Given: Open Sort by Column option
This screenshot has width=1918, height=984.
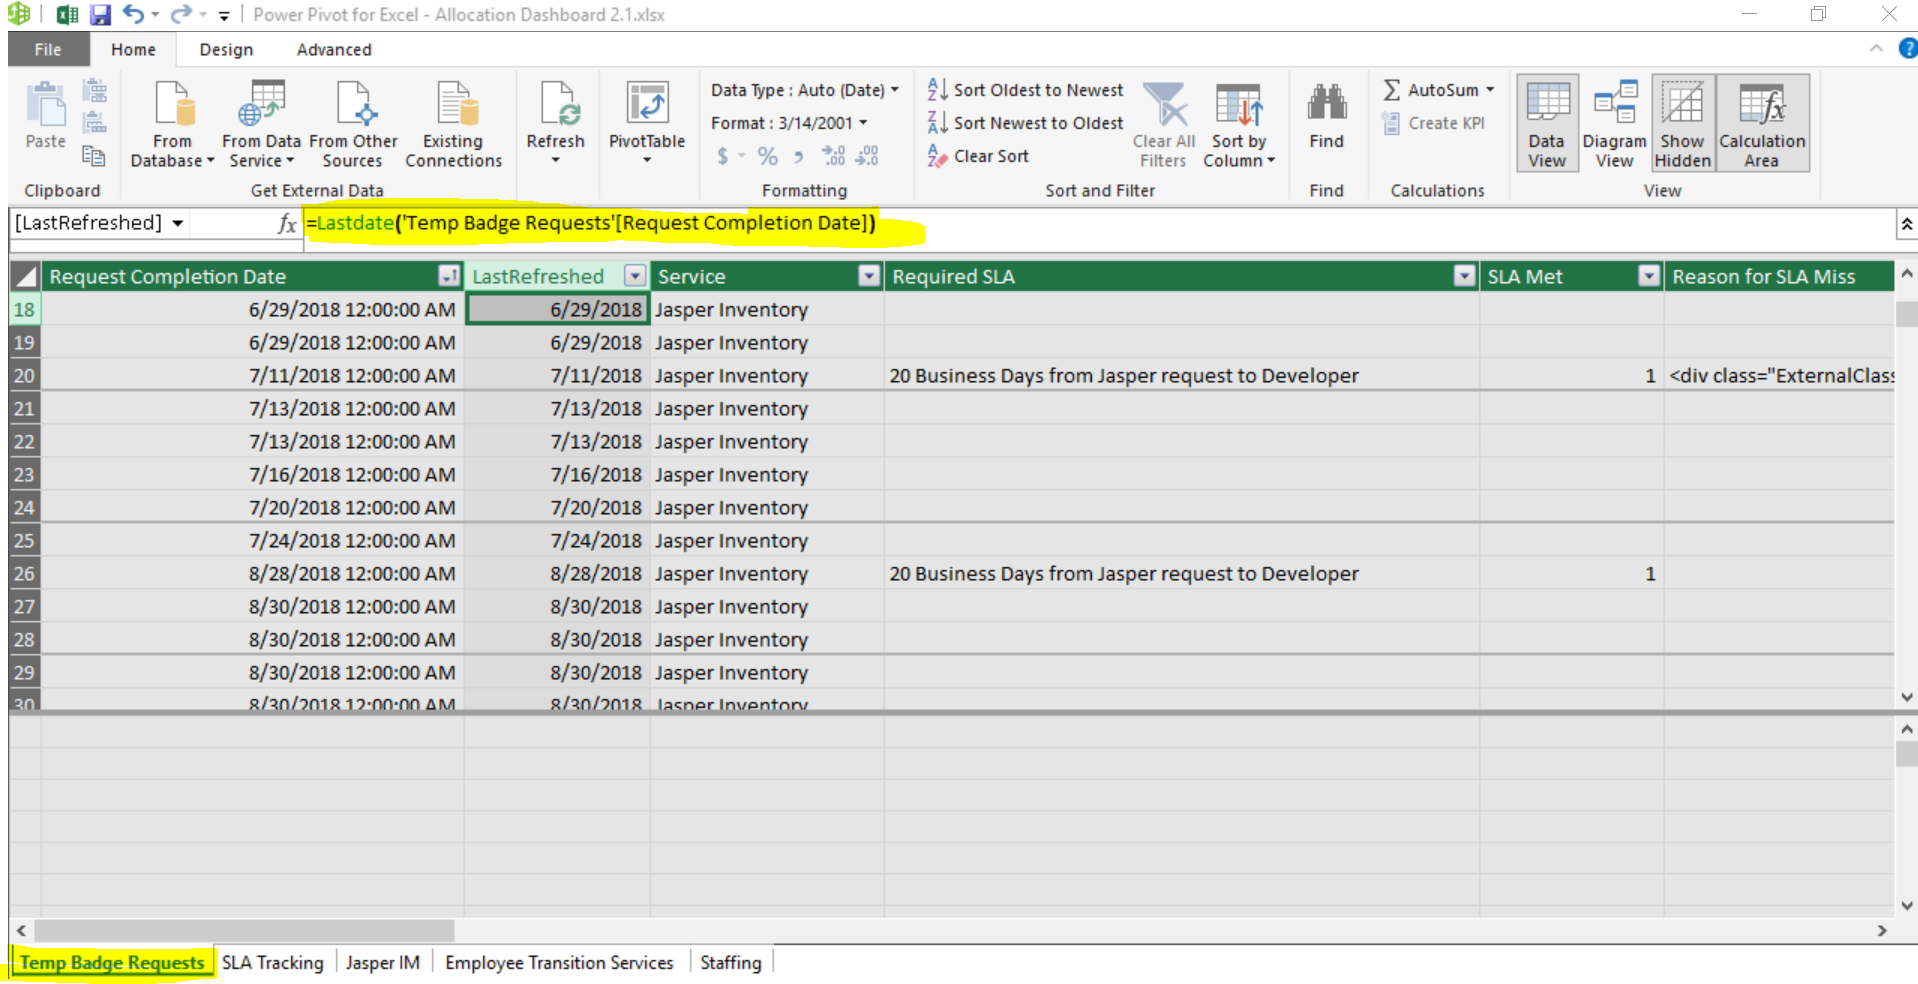Looking at the screenshot, I should tap(1239, 124).
